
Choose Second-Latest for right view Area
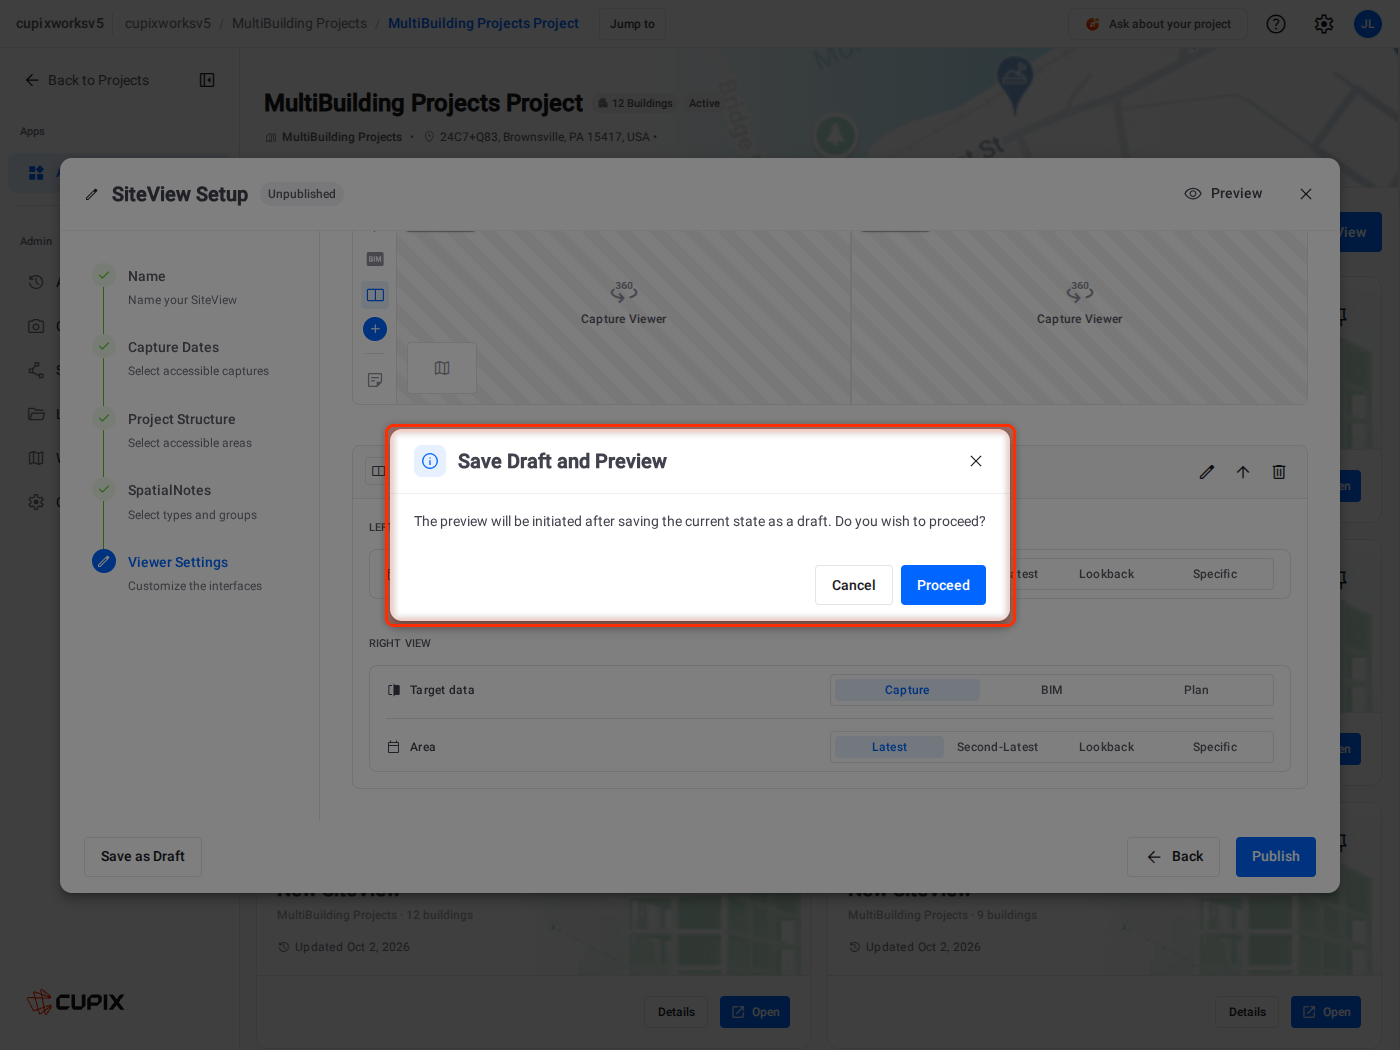[x=997, y=747]
